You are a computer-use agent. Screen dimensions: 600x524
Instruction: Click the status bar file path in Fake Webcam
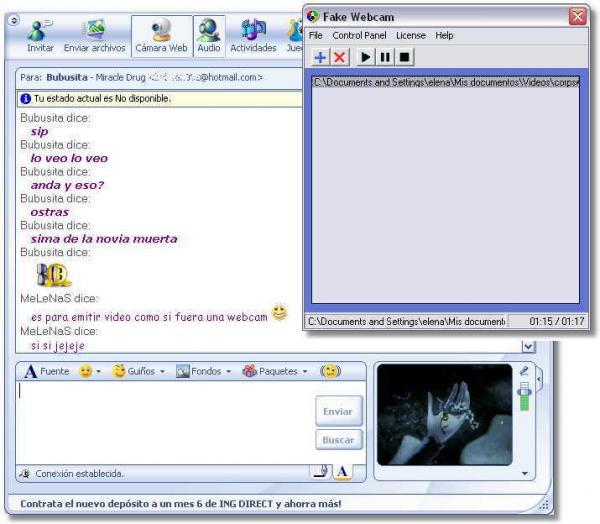(406, 322)
